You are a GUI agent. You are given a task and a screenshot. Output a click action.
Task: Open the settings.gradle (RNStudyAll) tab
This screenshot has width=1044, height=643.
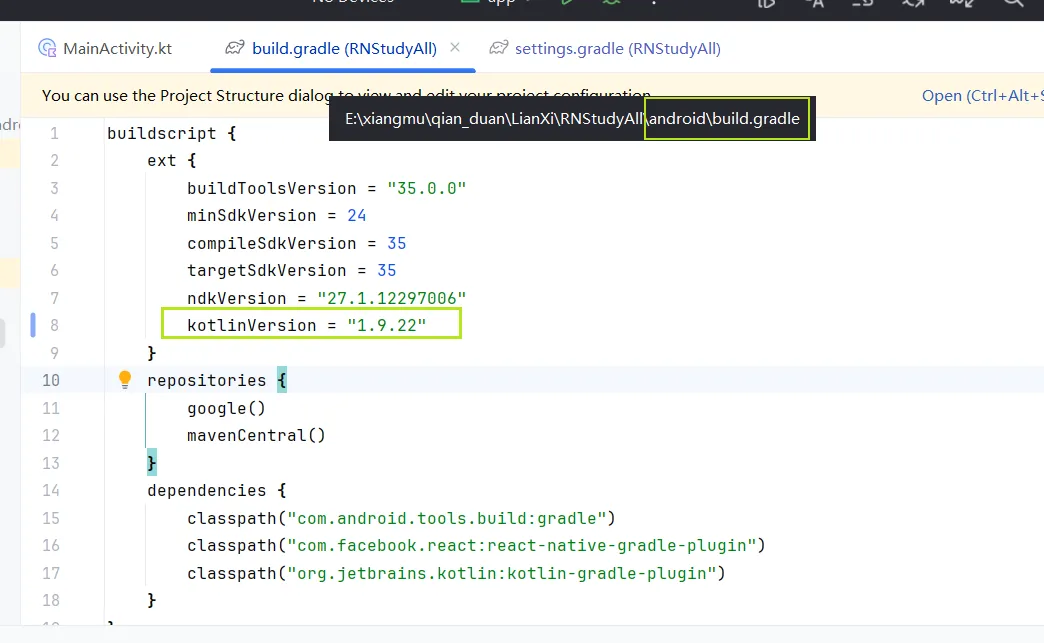[617, 49]
